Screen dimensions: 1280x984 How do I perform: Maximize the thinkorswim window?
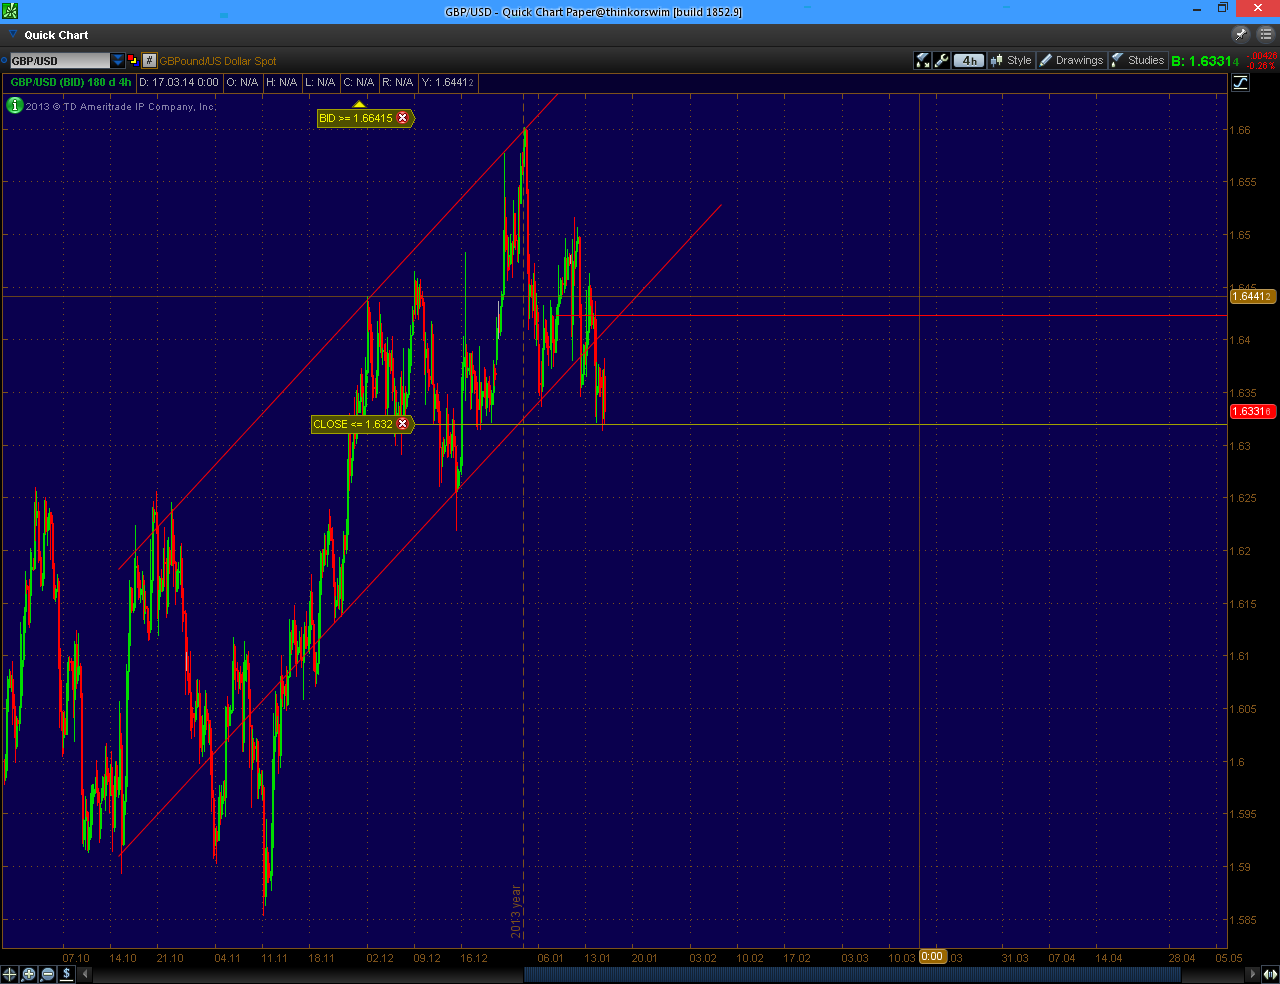tap(1222, 9)
